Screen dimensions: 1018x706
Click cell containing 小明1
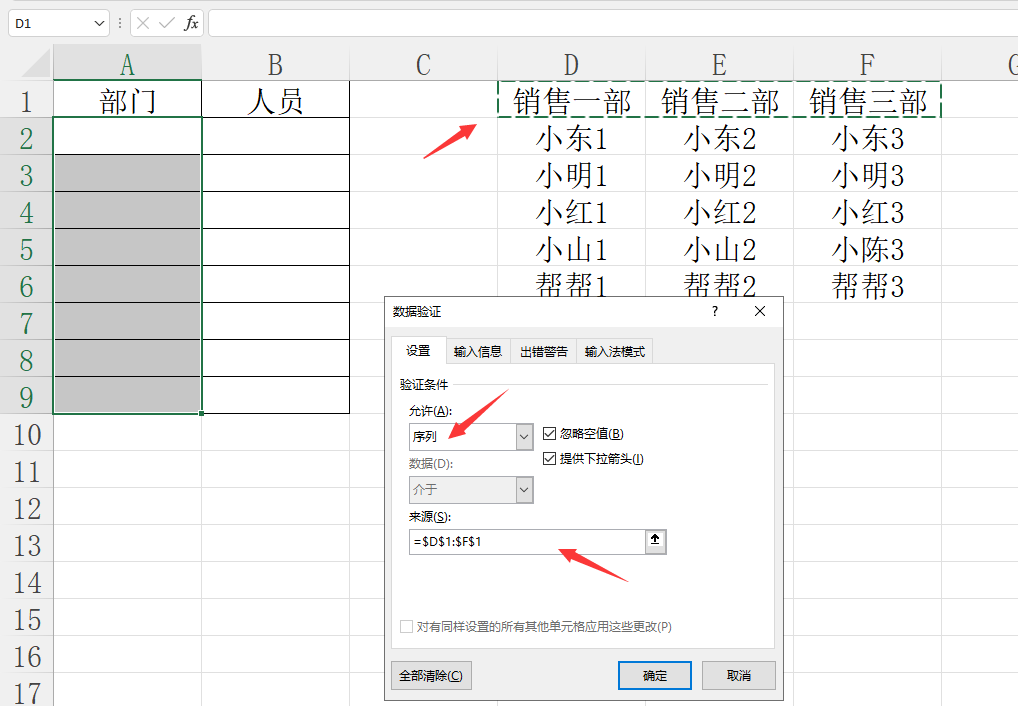(x=571, y=175)
